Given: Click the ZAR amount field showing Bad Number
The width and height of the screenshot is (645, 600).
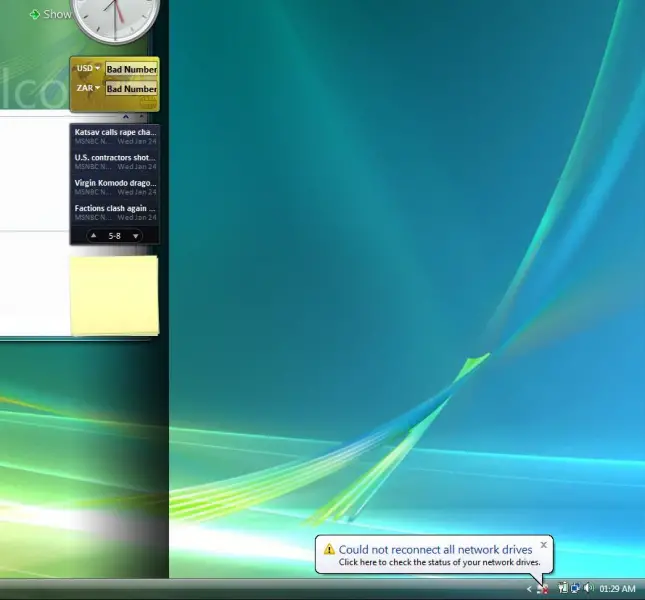Looking at the screenshot, I should point(131,89).
